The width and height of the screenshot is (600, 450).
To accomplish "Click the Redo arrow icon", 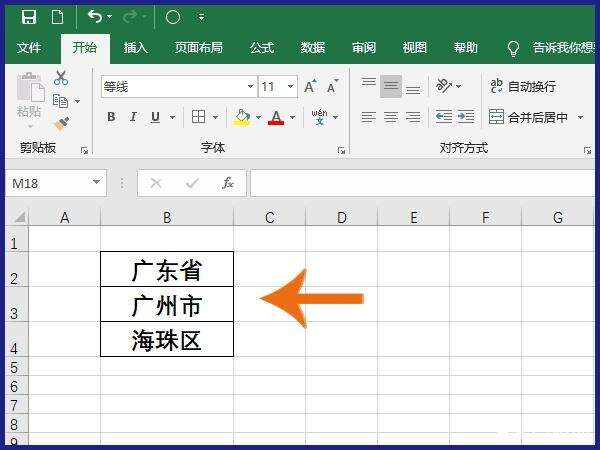I will pos(130,16).
